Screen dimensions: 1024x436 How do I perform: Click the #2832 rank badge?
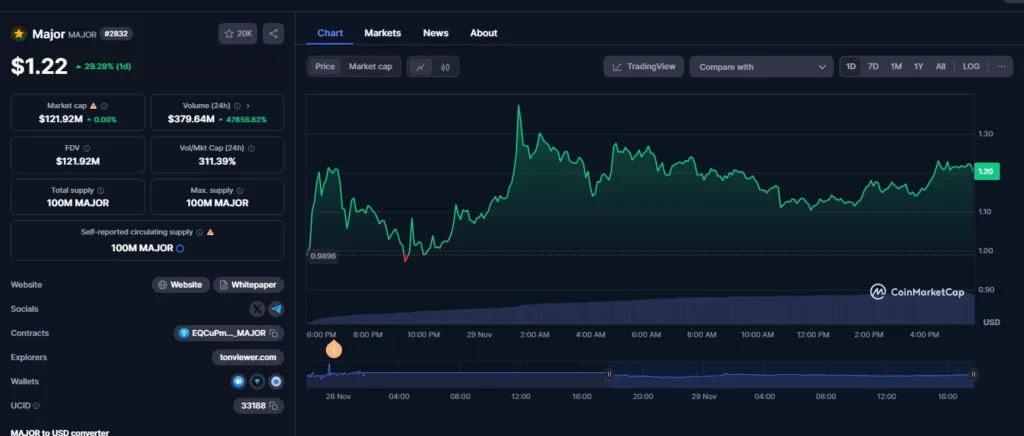pos(116,34)
